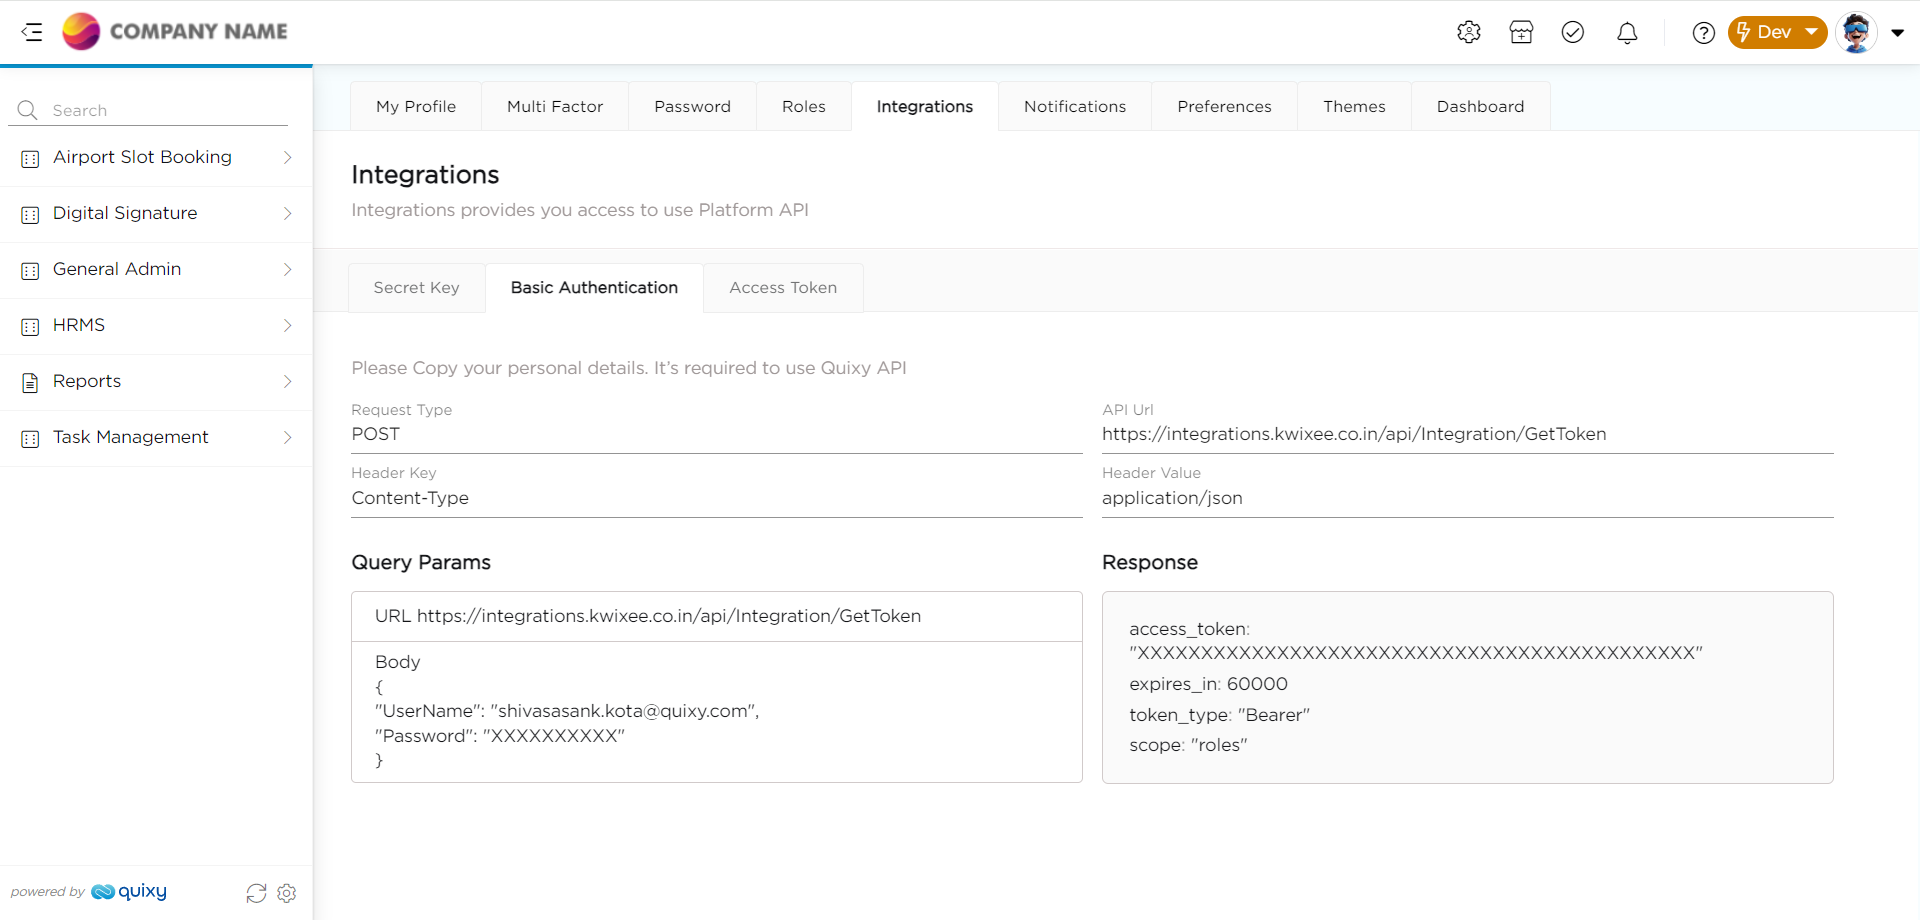Image resolution: width=1920 pixels, height=920 pixels.
Task: Click the sidebar refresh icon
Action: 256,893
